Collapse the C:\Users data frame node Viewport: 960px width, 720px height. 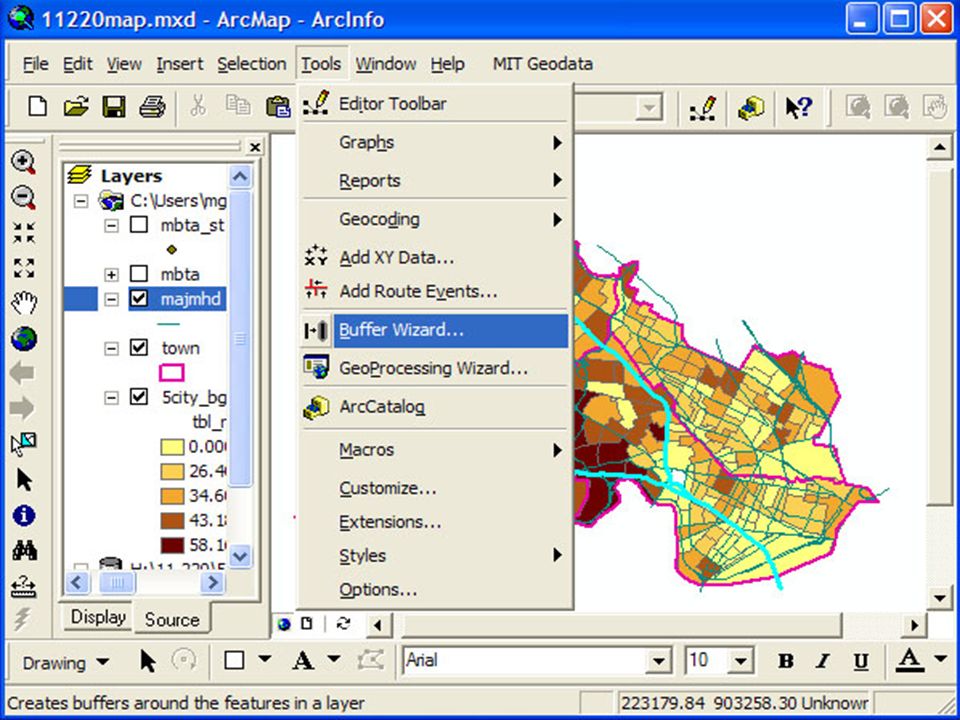click(81, 201)
